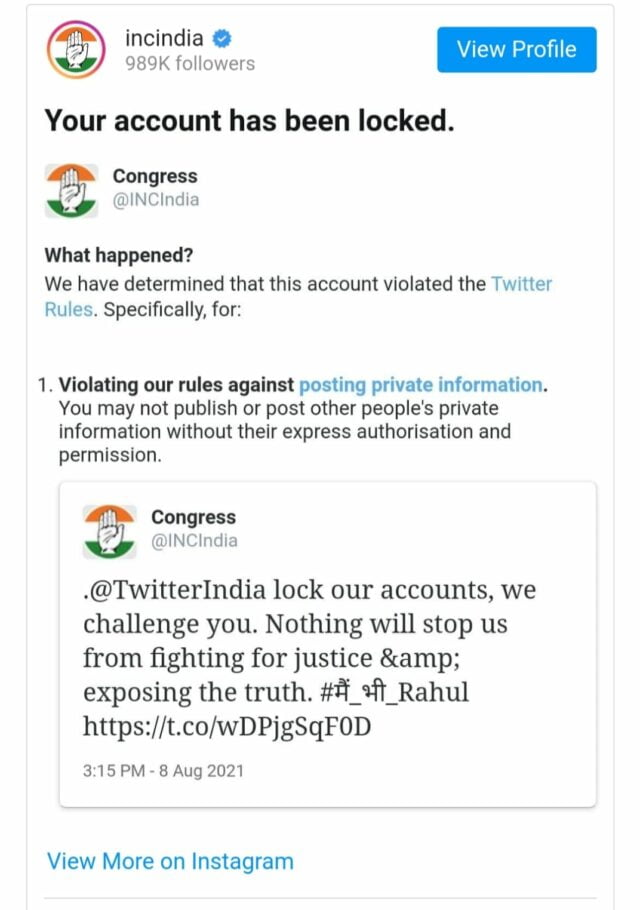This screenshot has height=910, width=640.
Task: Click the 3:15 PM - 8 Aug 2021 timestamp
Action: pyautogui.click(x=163, y=771)
